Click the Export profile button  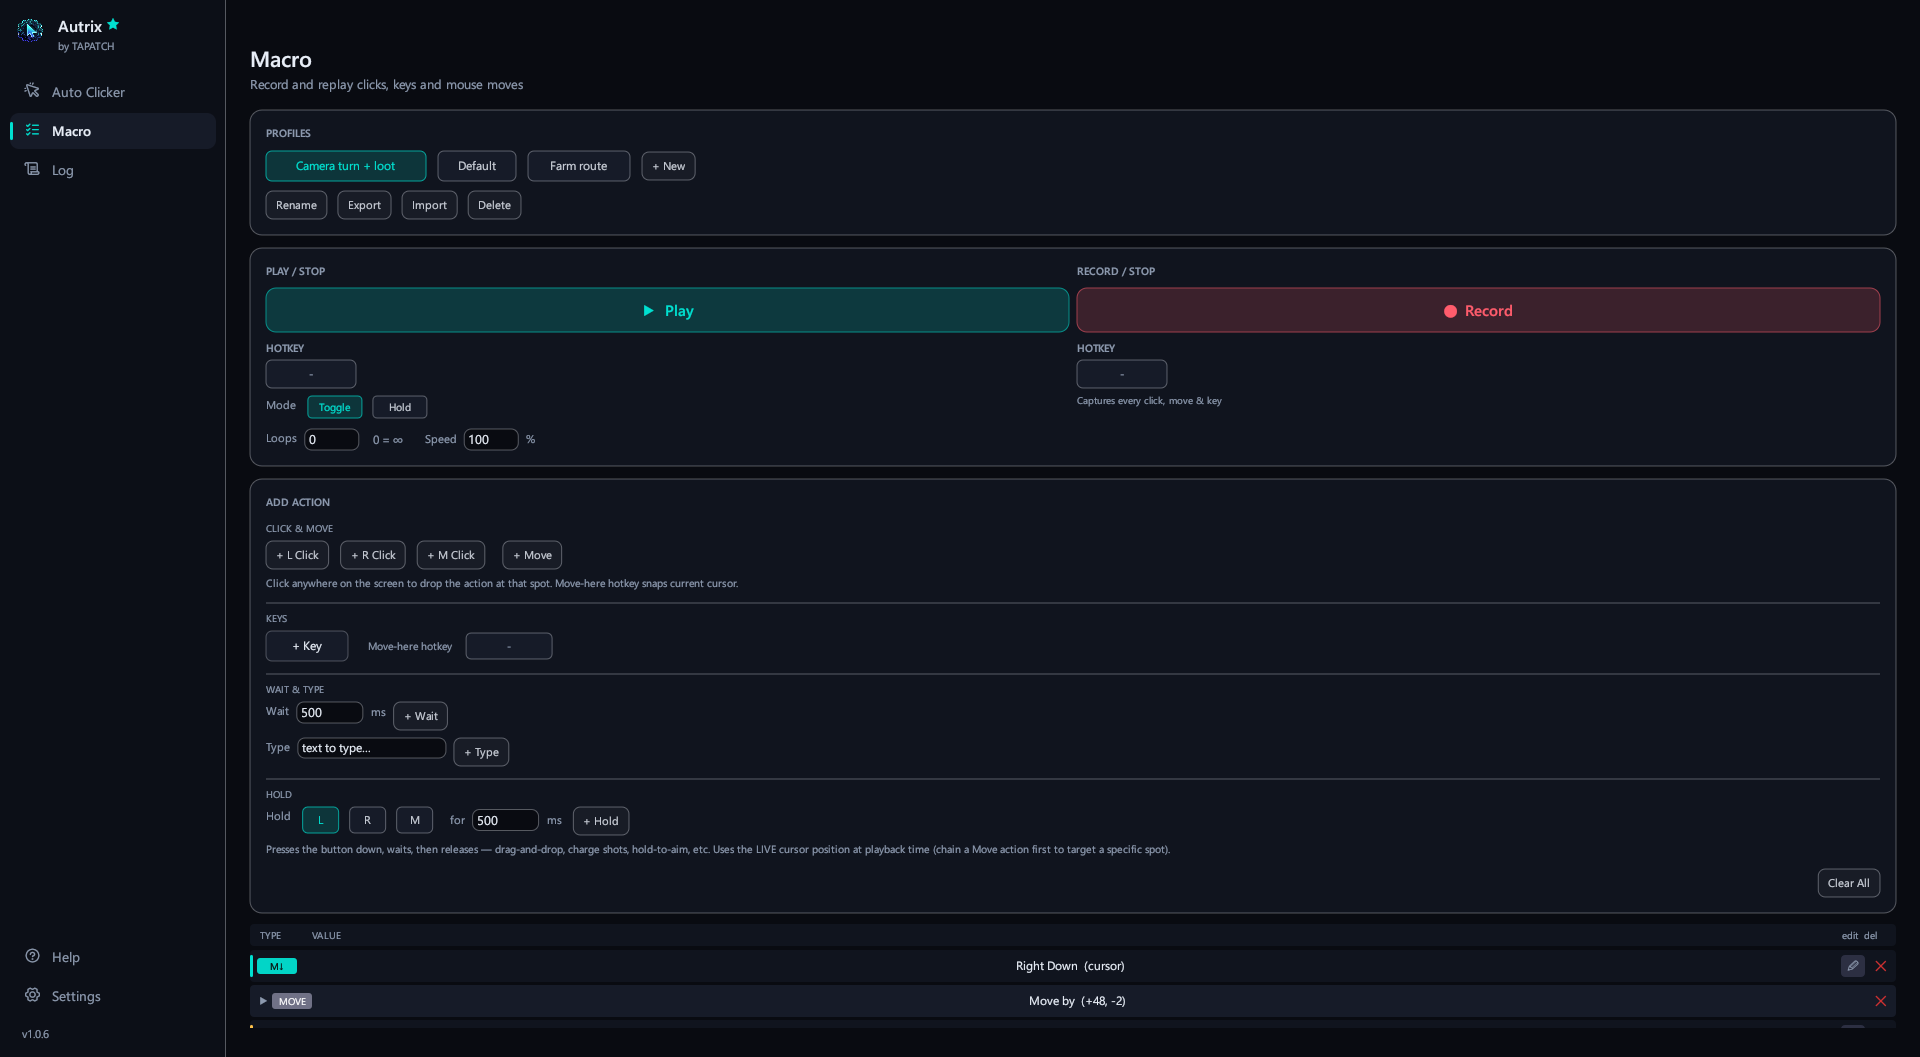click(x=364, y=205)
